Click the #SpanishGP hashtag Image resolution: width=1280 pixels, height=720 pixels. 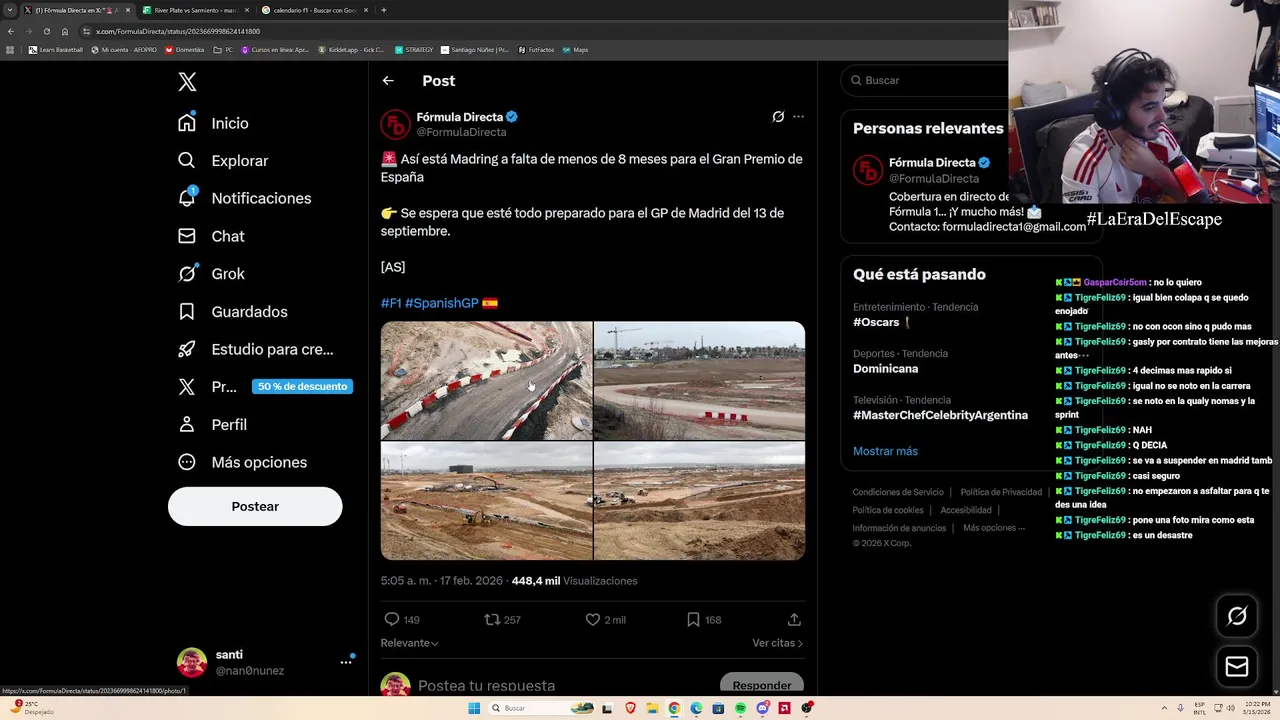click(x=441, y=303)
